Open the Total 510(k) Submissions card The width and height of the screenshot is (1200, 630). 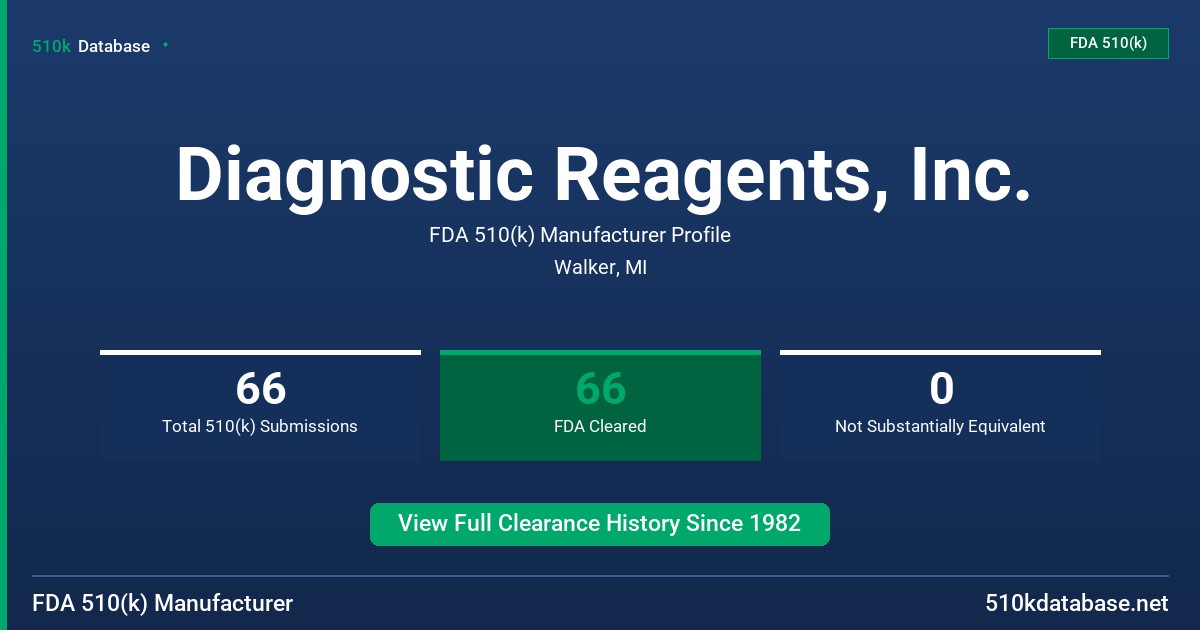(x=260, y=405)
